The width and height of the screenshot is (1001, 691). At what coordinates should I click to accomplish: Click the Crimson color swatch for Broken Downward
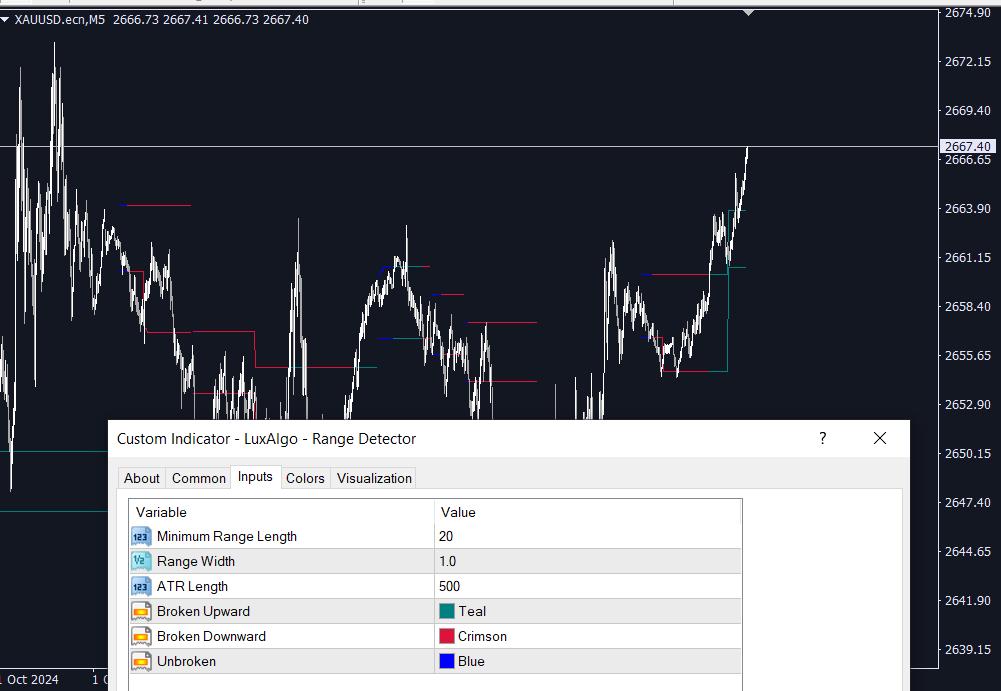click(x=447, y=636)
